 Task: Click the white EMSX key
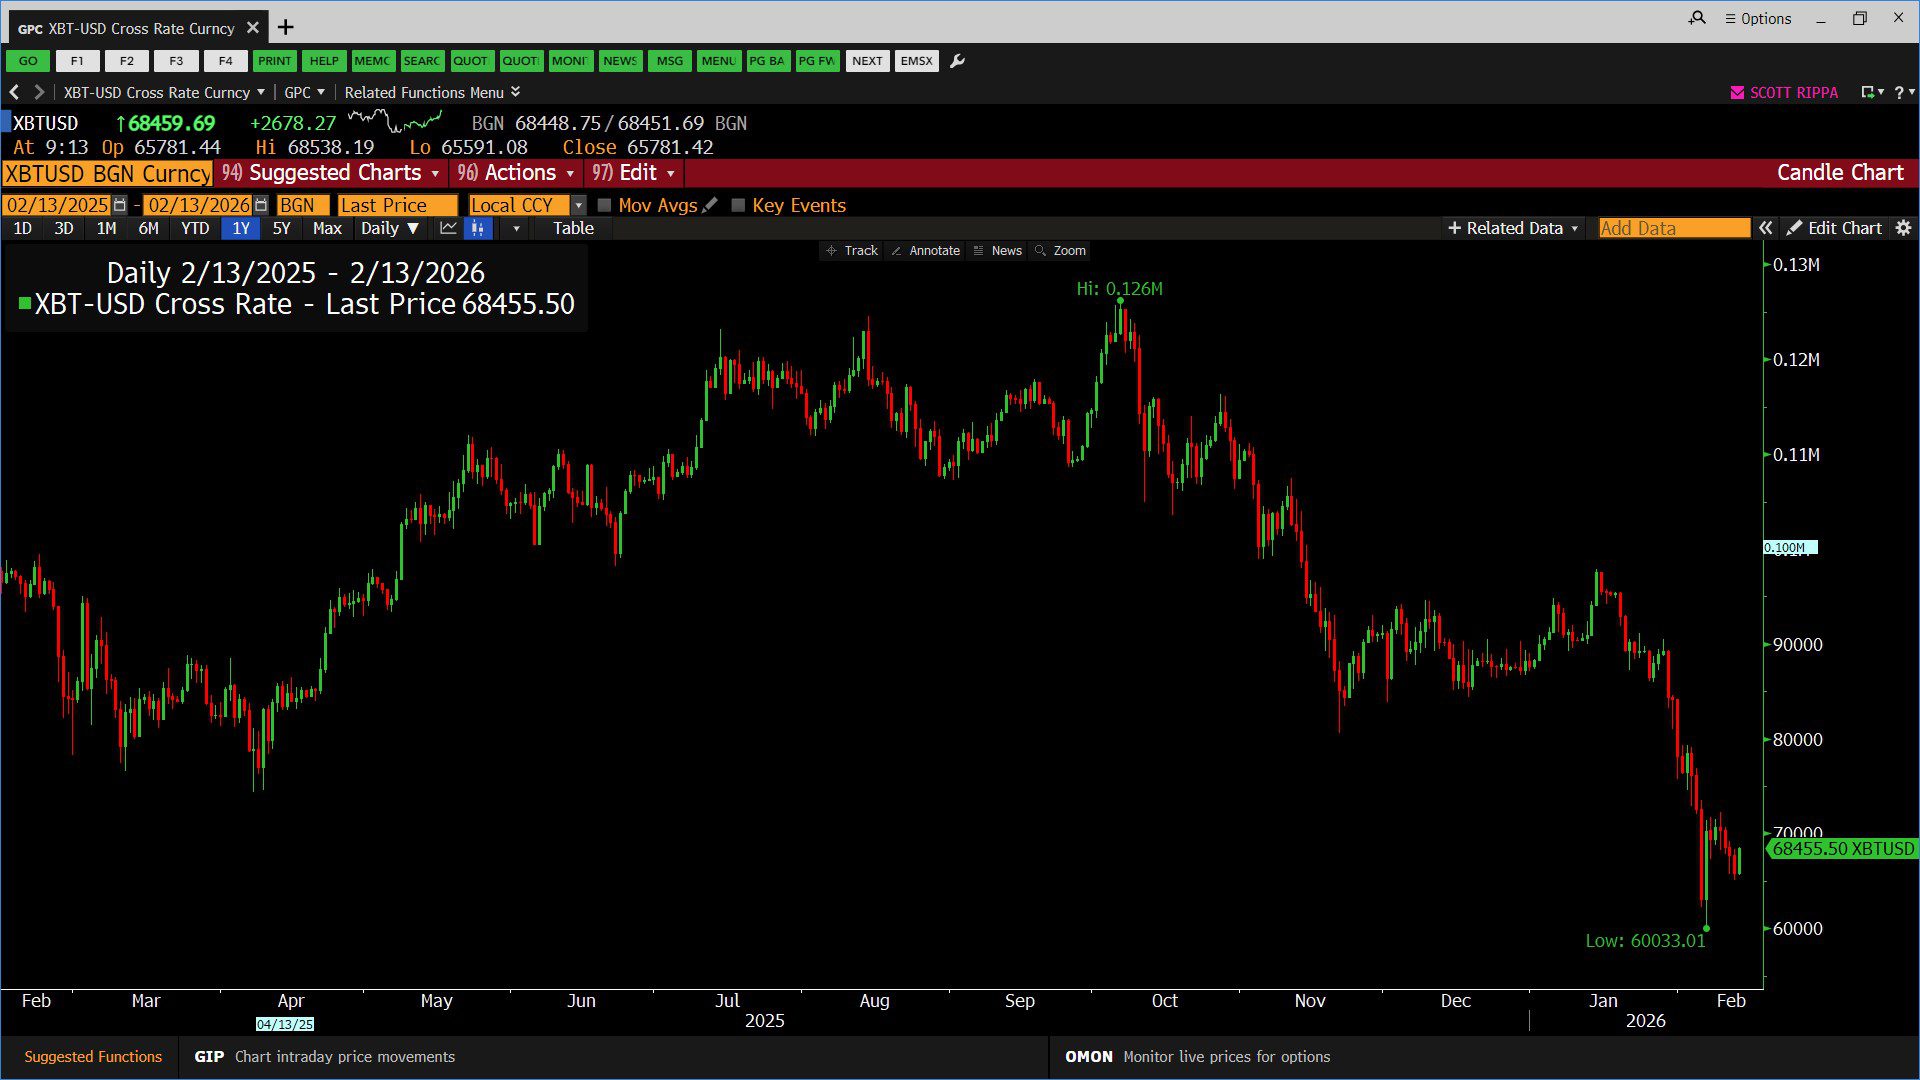(x=916, y=61)
